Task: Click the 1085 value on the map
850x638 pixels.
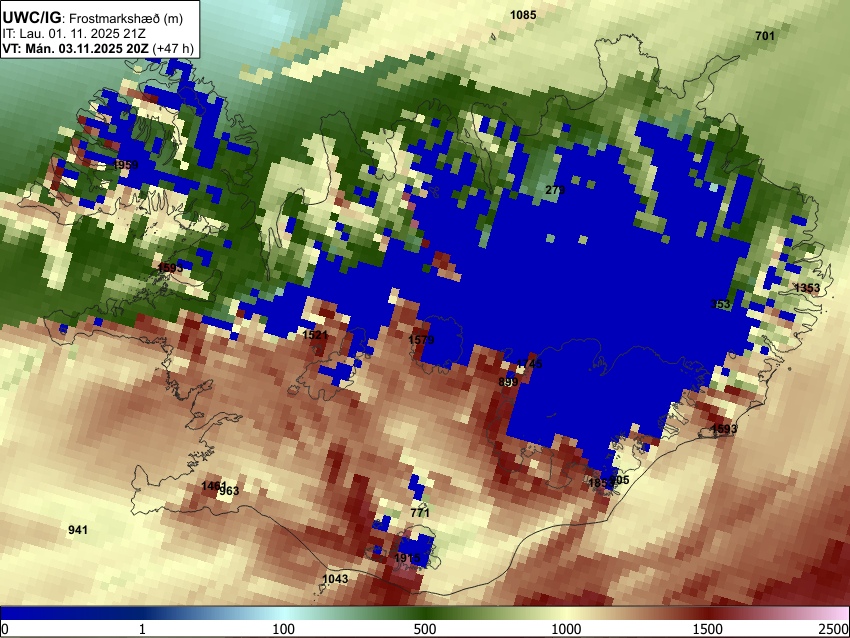Action: click(523, 15)
